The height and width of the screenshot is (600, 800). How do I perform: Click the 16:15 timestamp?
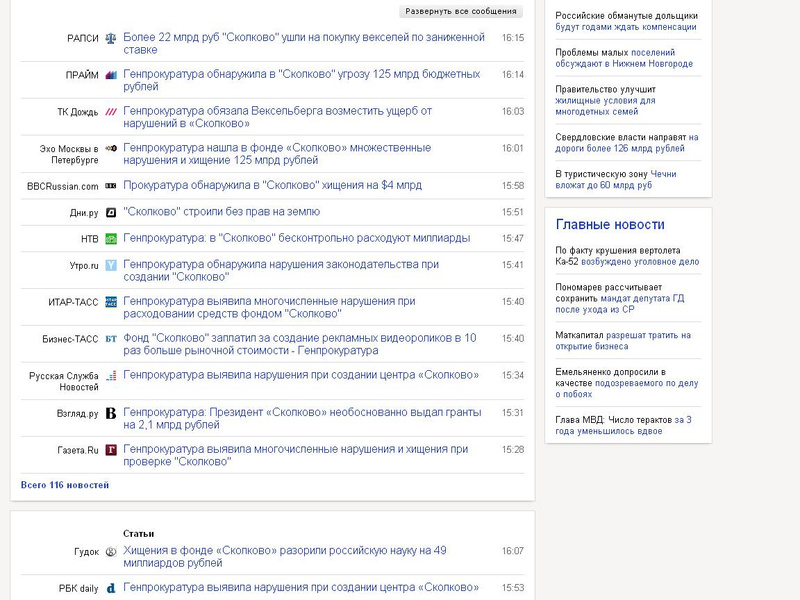click(x=513, y=38)
